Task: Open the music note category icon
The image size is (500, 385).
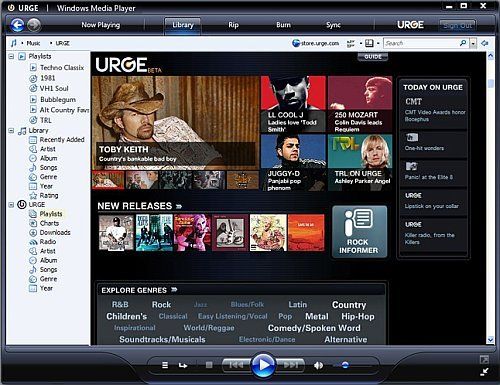Action: 13,43
